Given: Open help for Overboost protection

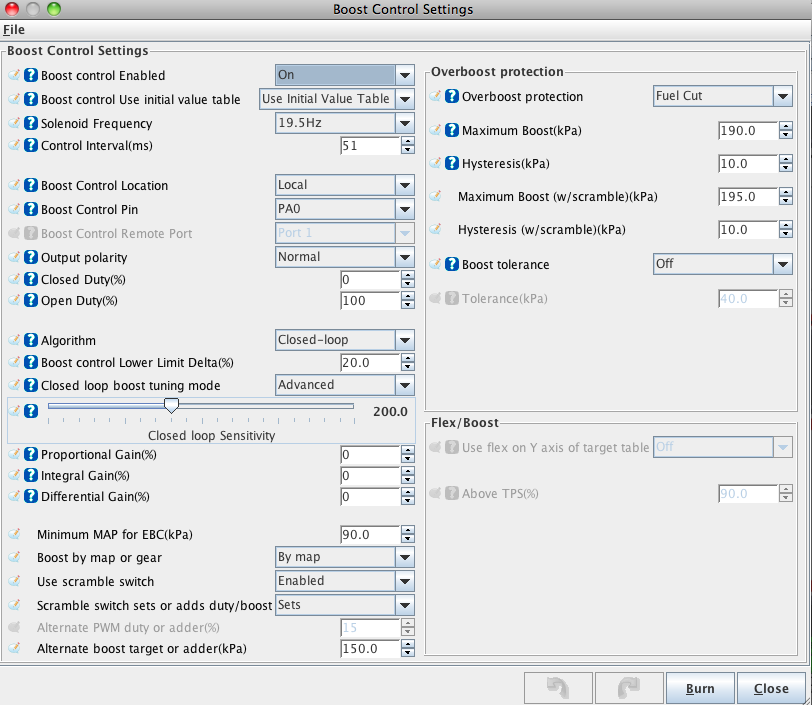Looking at the screenshot, I should 451,97.
